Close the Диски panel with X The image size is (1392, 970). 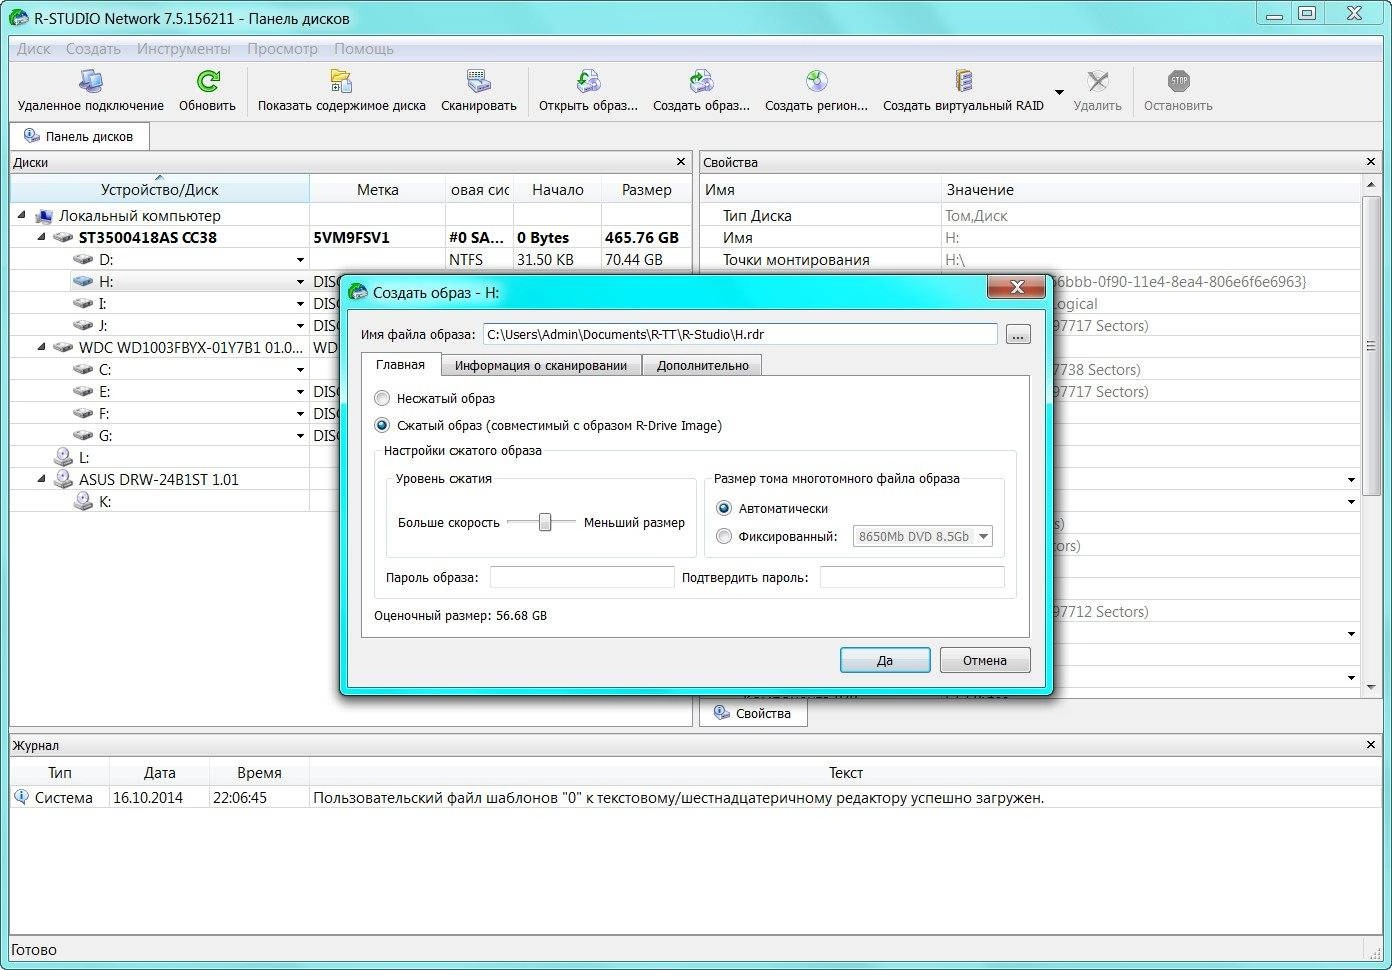tap(681, 162)
